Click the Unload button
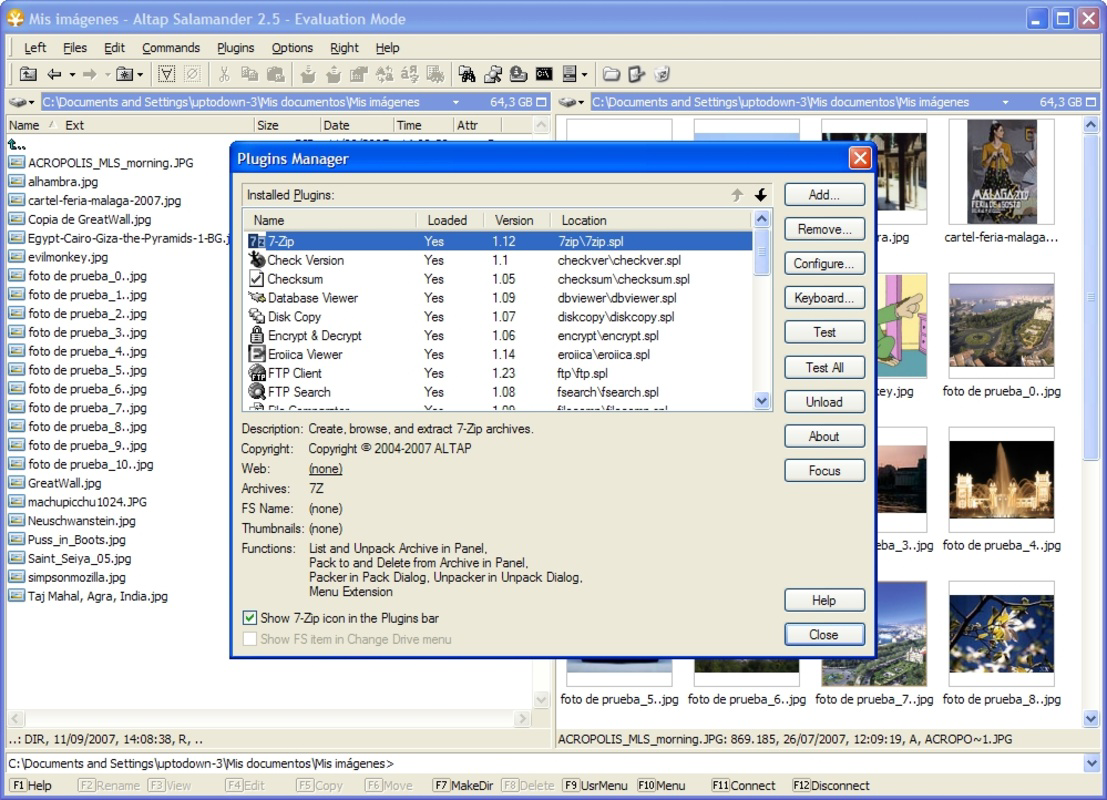 [824, 402]
